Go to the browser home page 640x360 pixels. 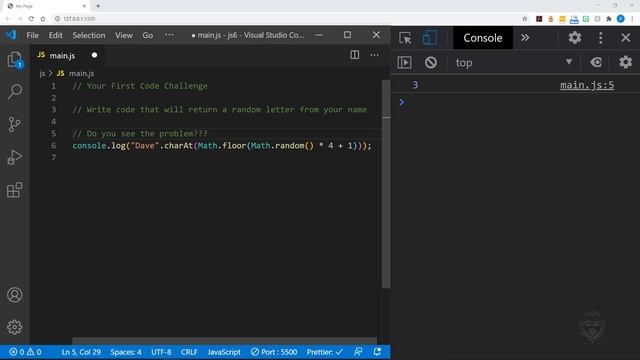tap(43, 19)
